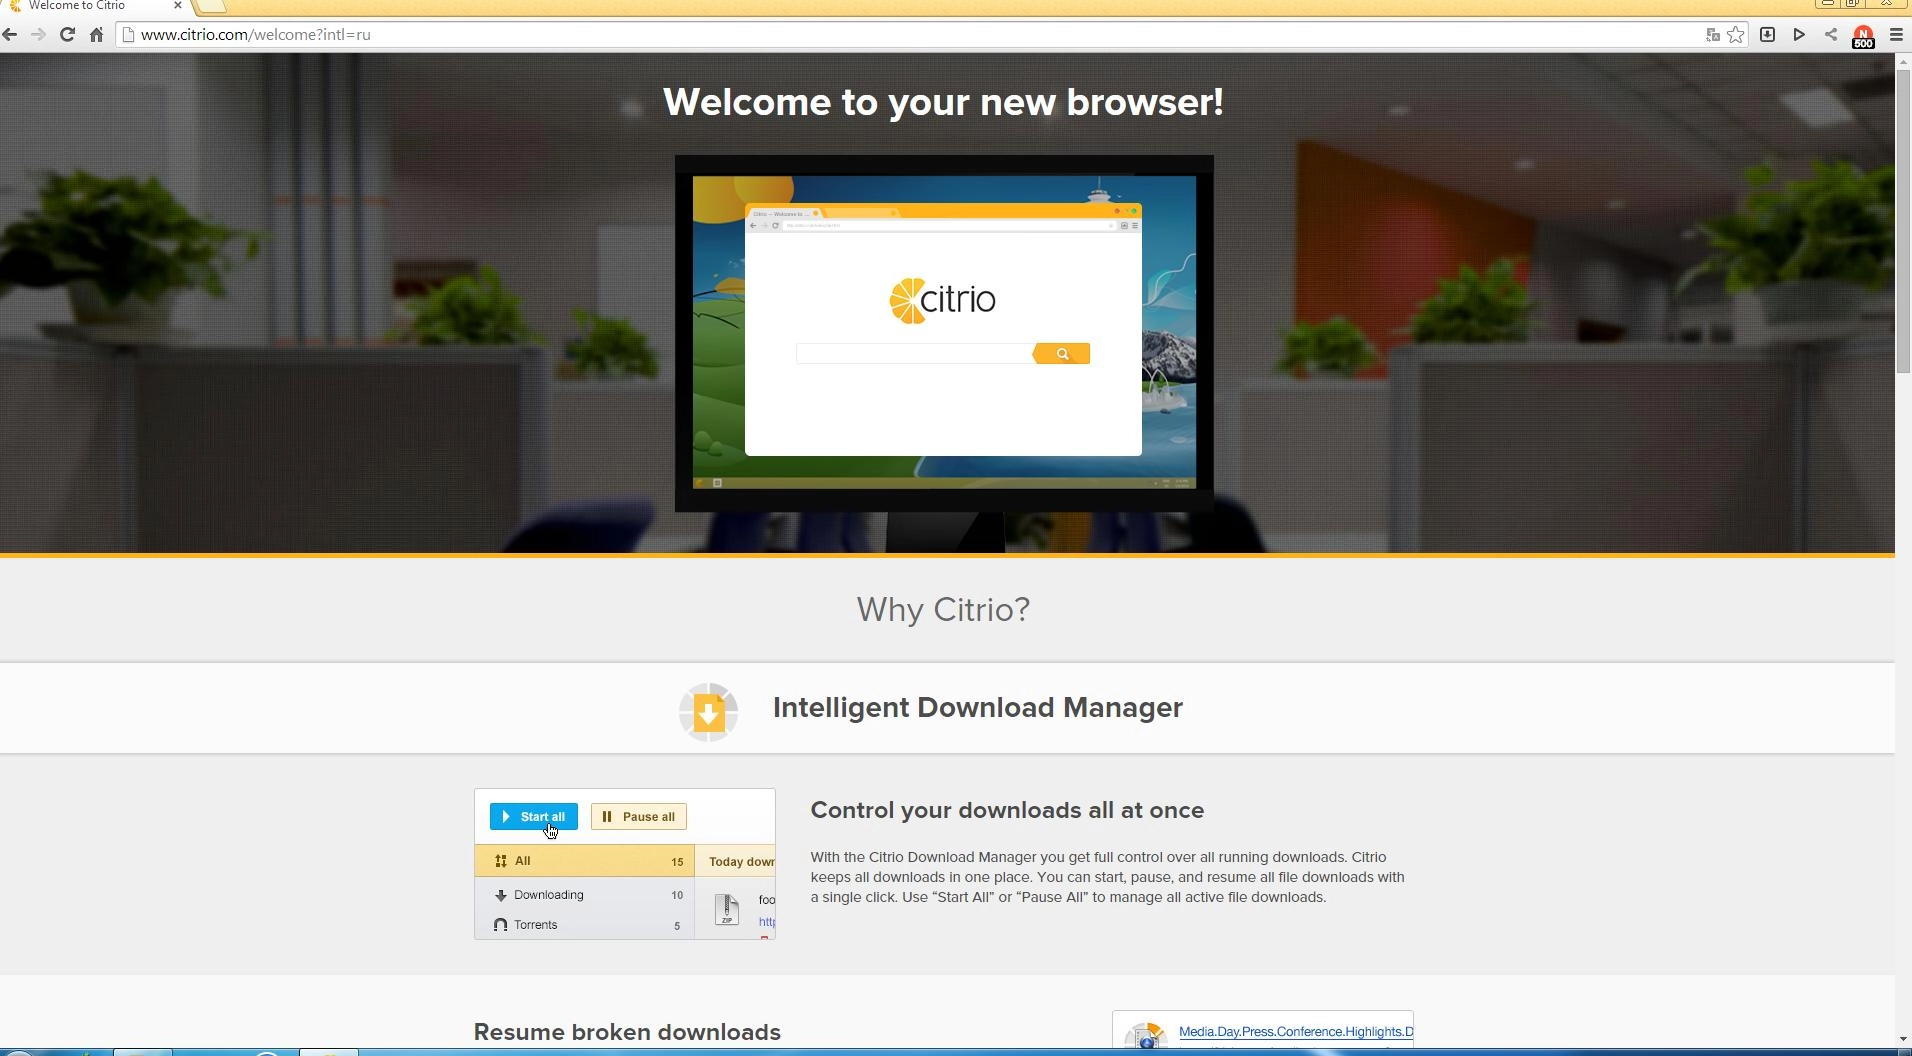
Task: Click Control your downloads all at once
Action: [x=1007, y=811]
